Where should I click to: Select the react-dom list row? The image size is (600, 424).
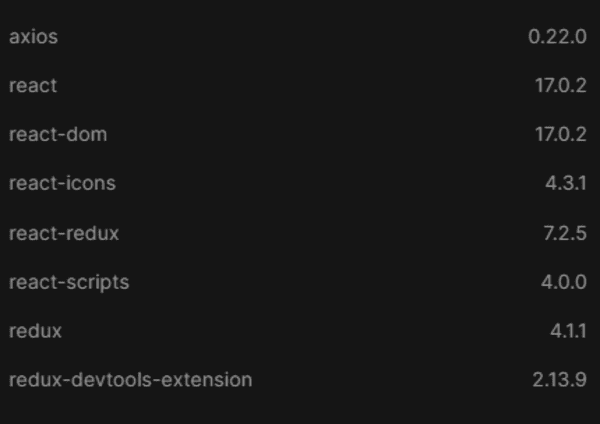point(300,134)
